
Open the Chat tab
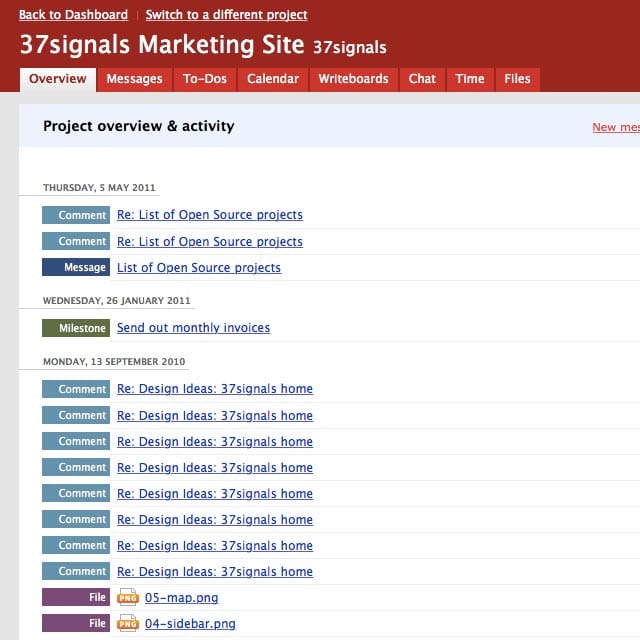[422, 79]
